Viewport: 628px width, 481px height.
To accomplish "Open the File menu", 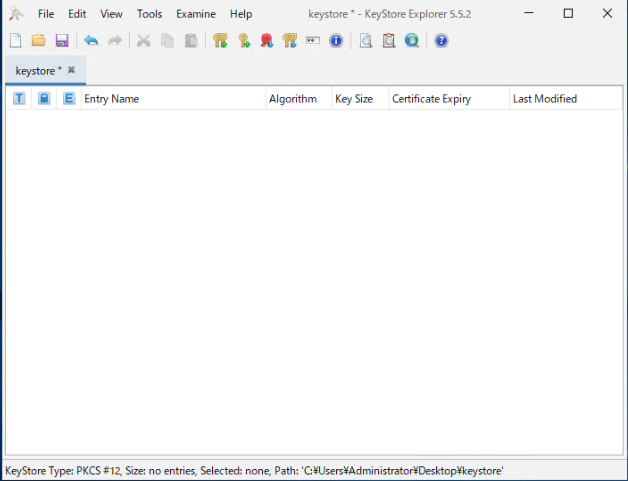I will (x=46, y=14).
